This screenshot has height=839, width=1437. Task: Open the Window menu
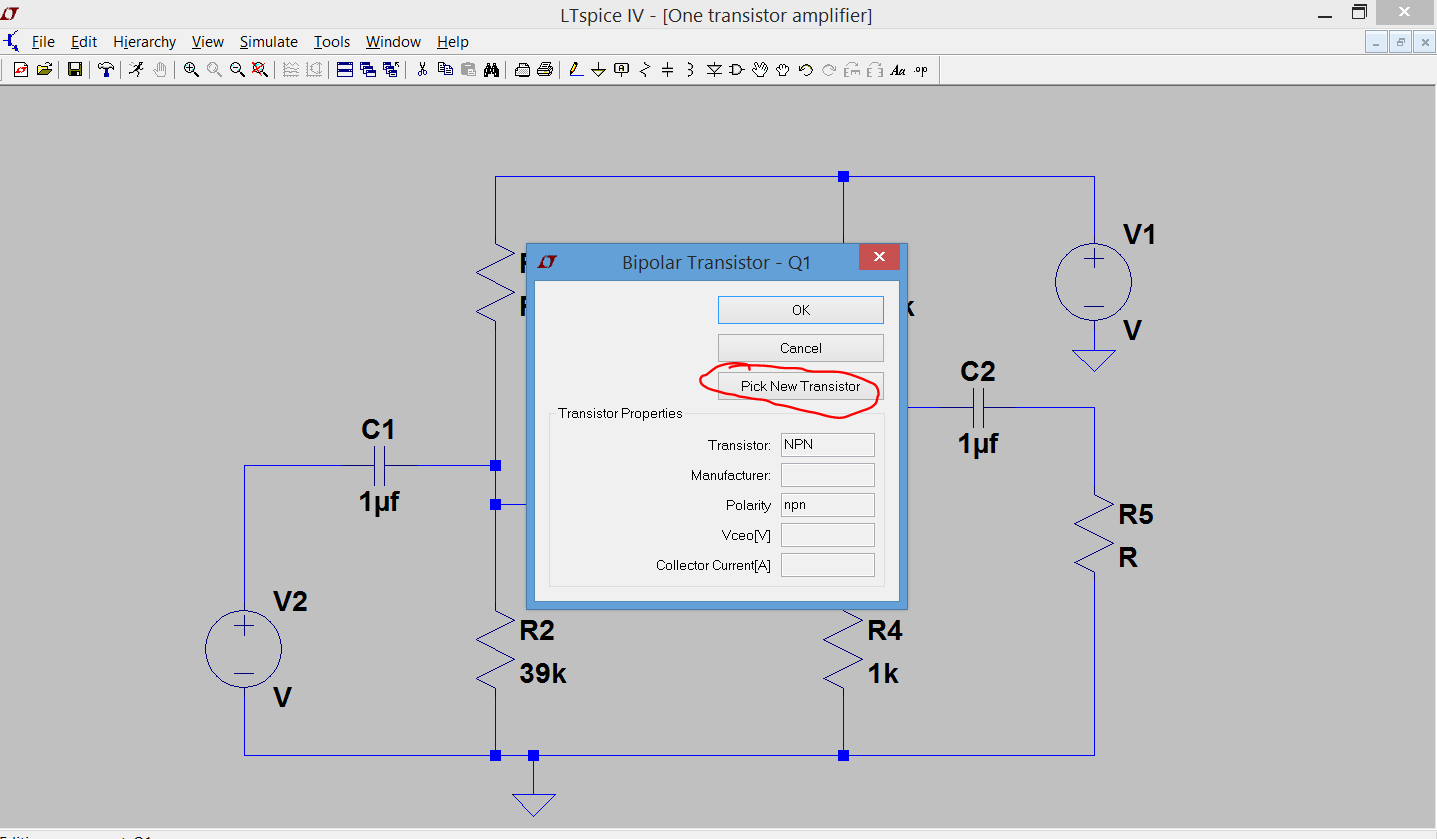[x=393, y=42]
